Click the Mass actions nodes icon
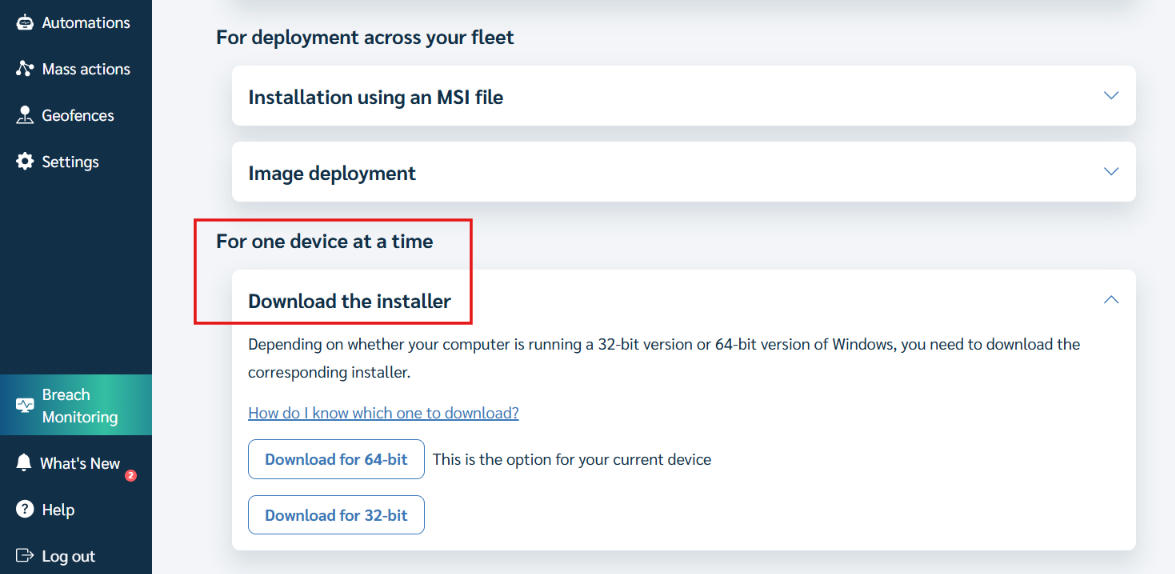1175x574 pixels. click(x=25, y=69)
